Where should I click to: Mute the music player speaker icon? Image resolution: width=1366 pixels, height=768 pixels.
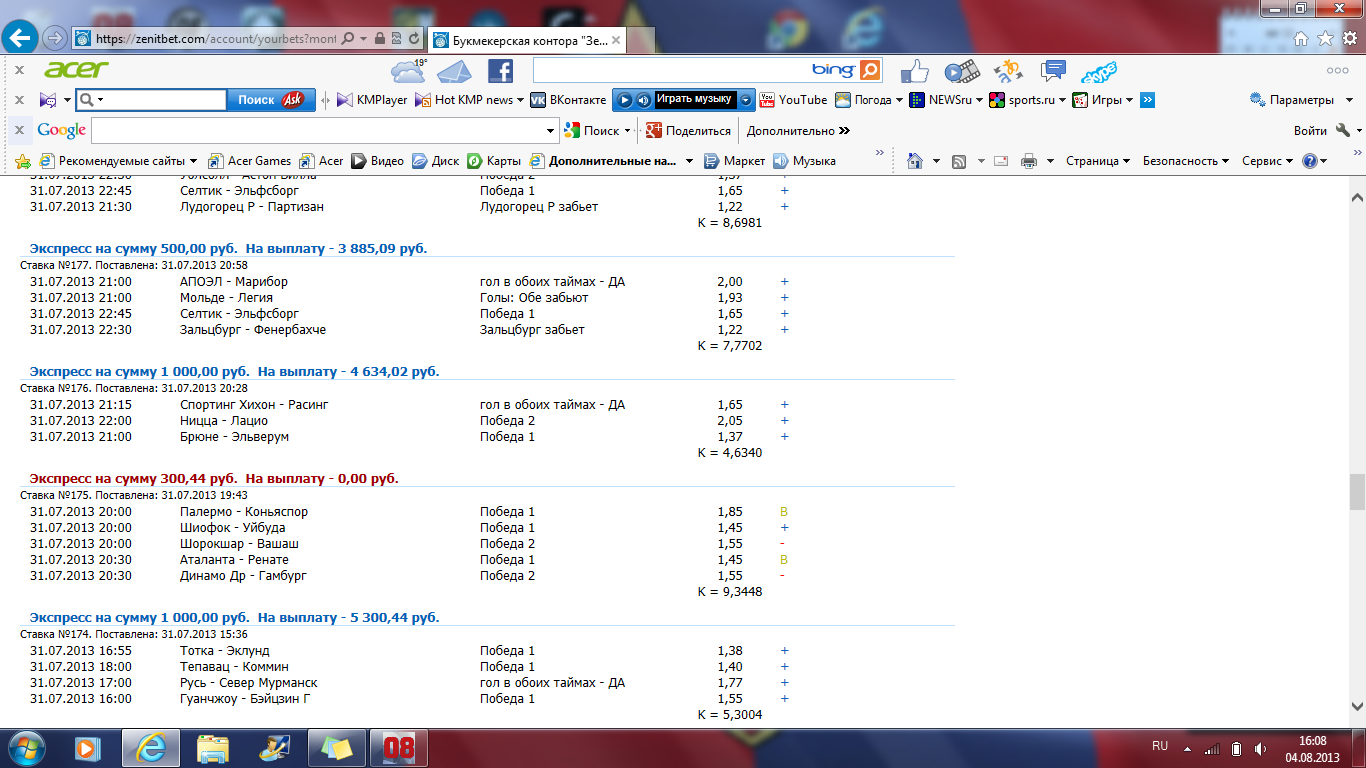pyautogui.click(x=644, y=100)
